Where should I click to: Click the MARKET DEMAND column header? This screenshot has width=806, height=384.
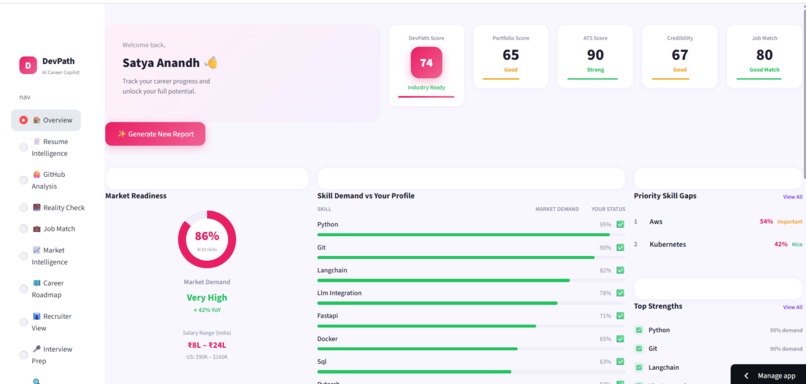tap(557, 209)
